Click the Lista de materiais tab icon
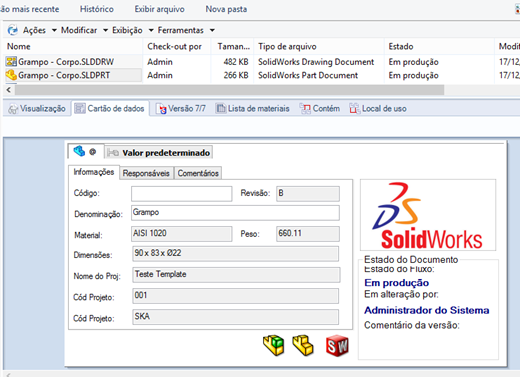 [221, 108]
